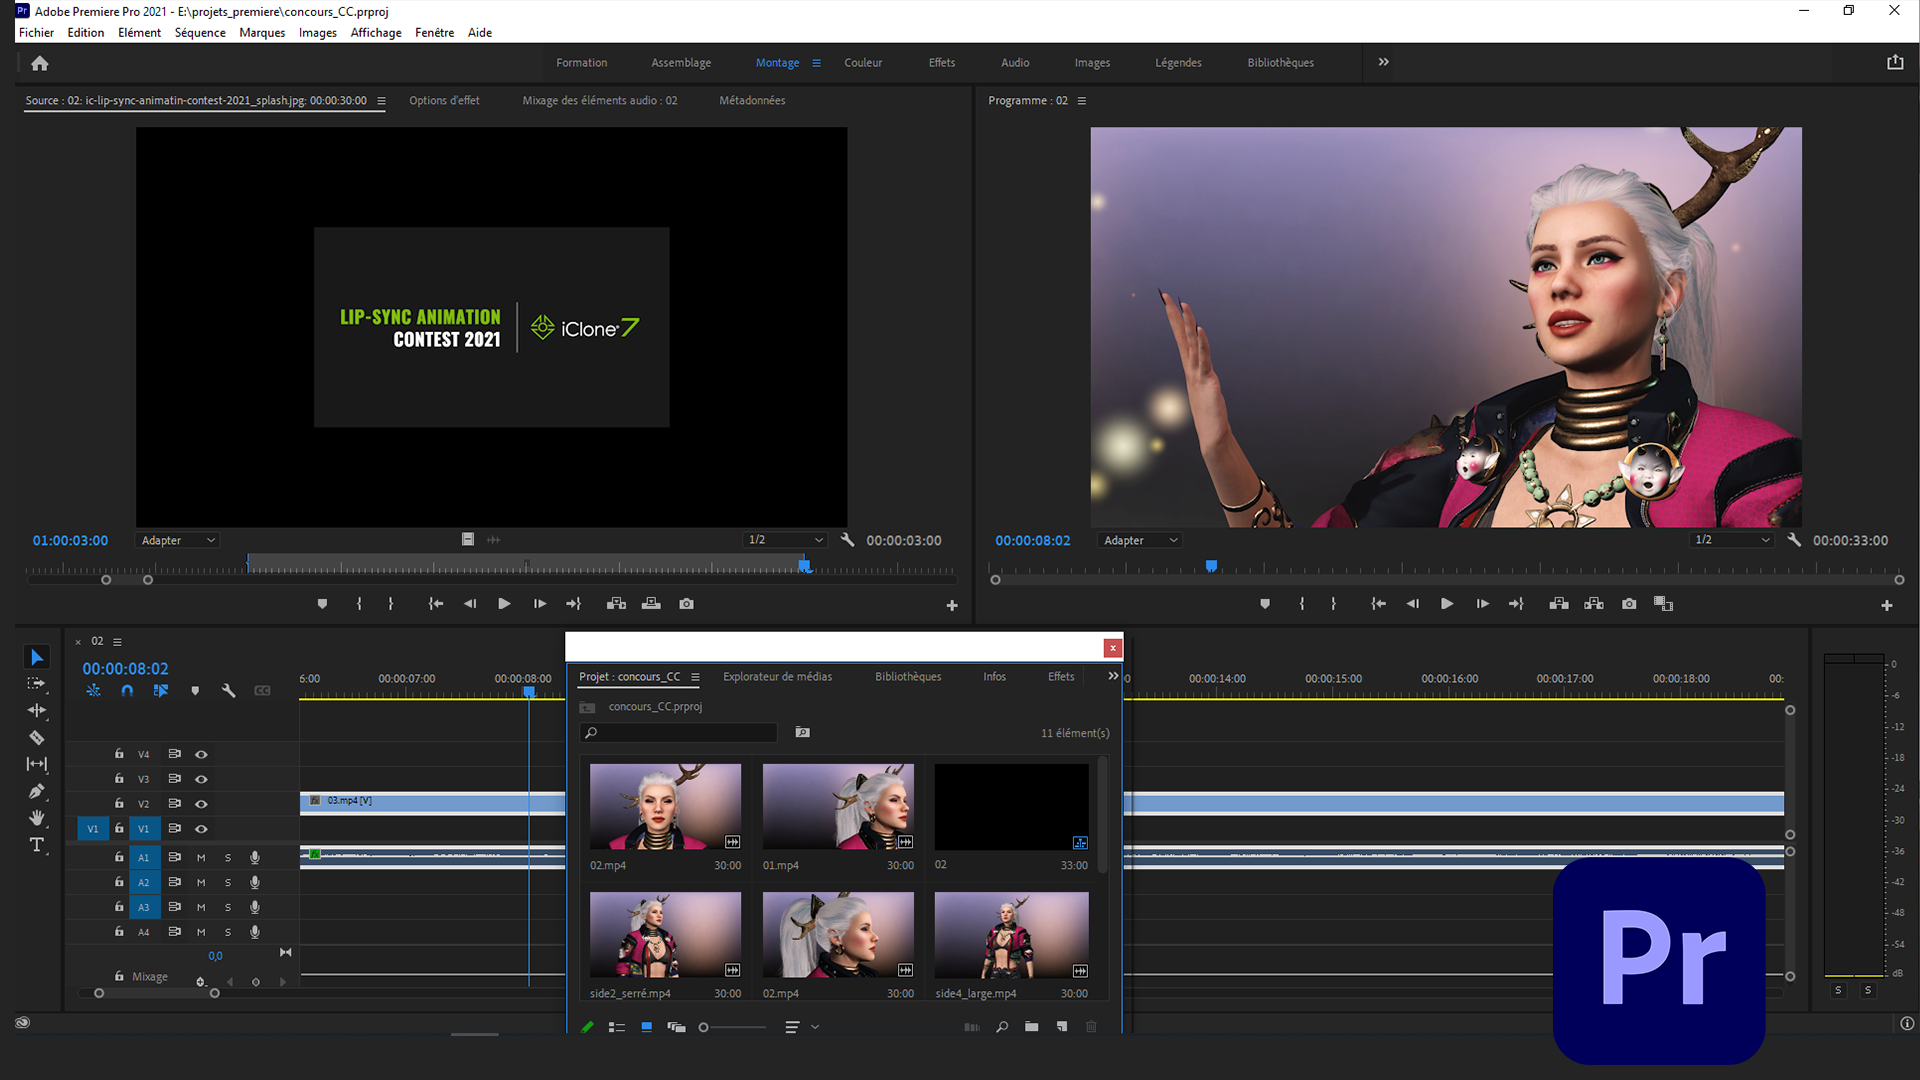Switch to the Couleur workspace
Image resolution: width=1920 pixels, height=1080 pixels.
click(863, 62)
